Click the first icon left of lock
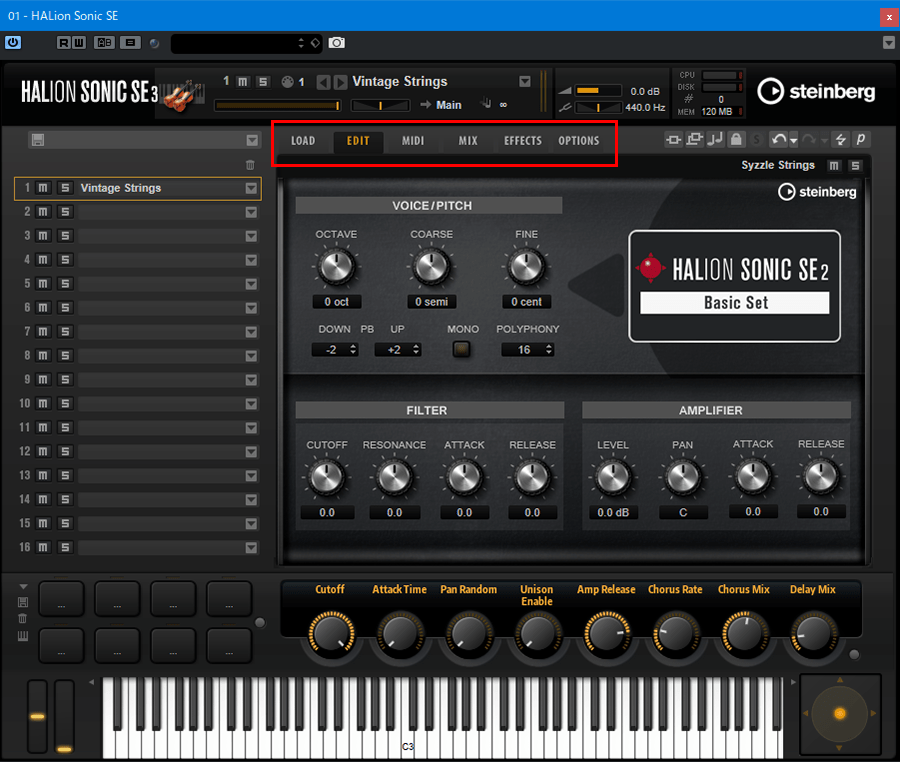This screenshot has width=900, height=762. click(715, 139)
